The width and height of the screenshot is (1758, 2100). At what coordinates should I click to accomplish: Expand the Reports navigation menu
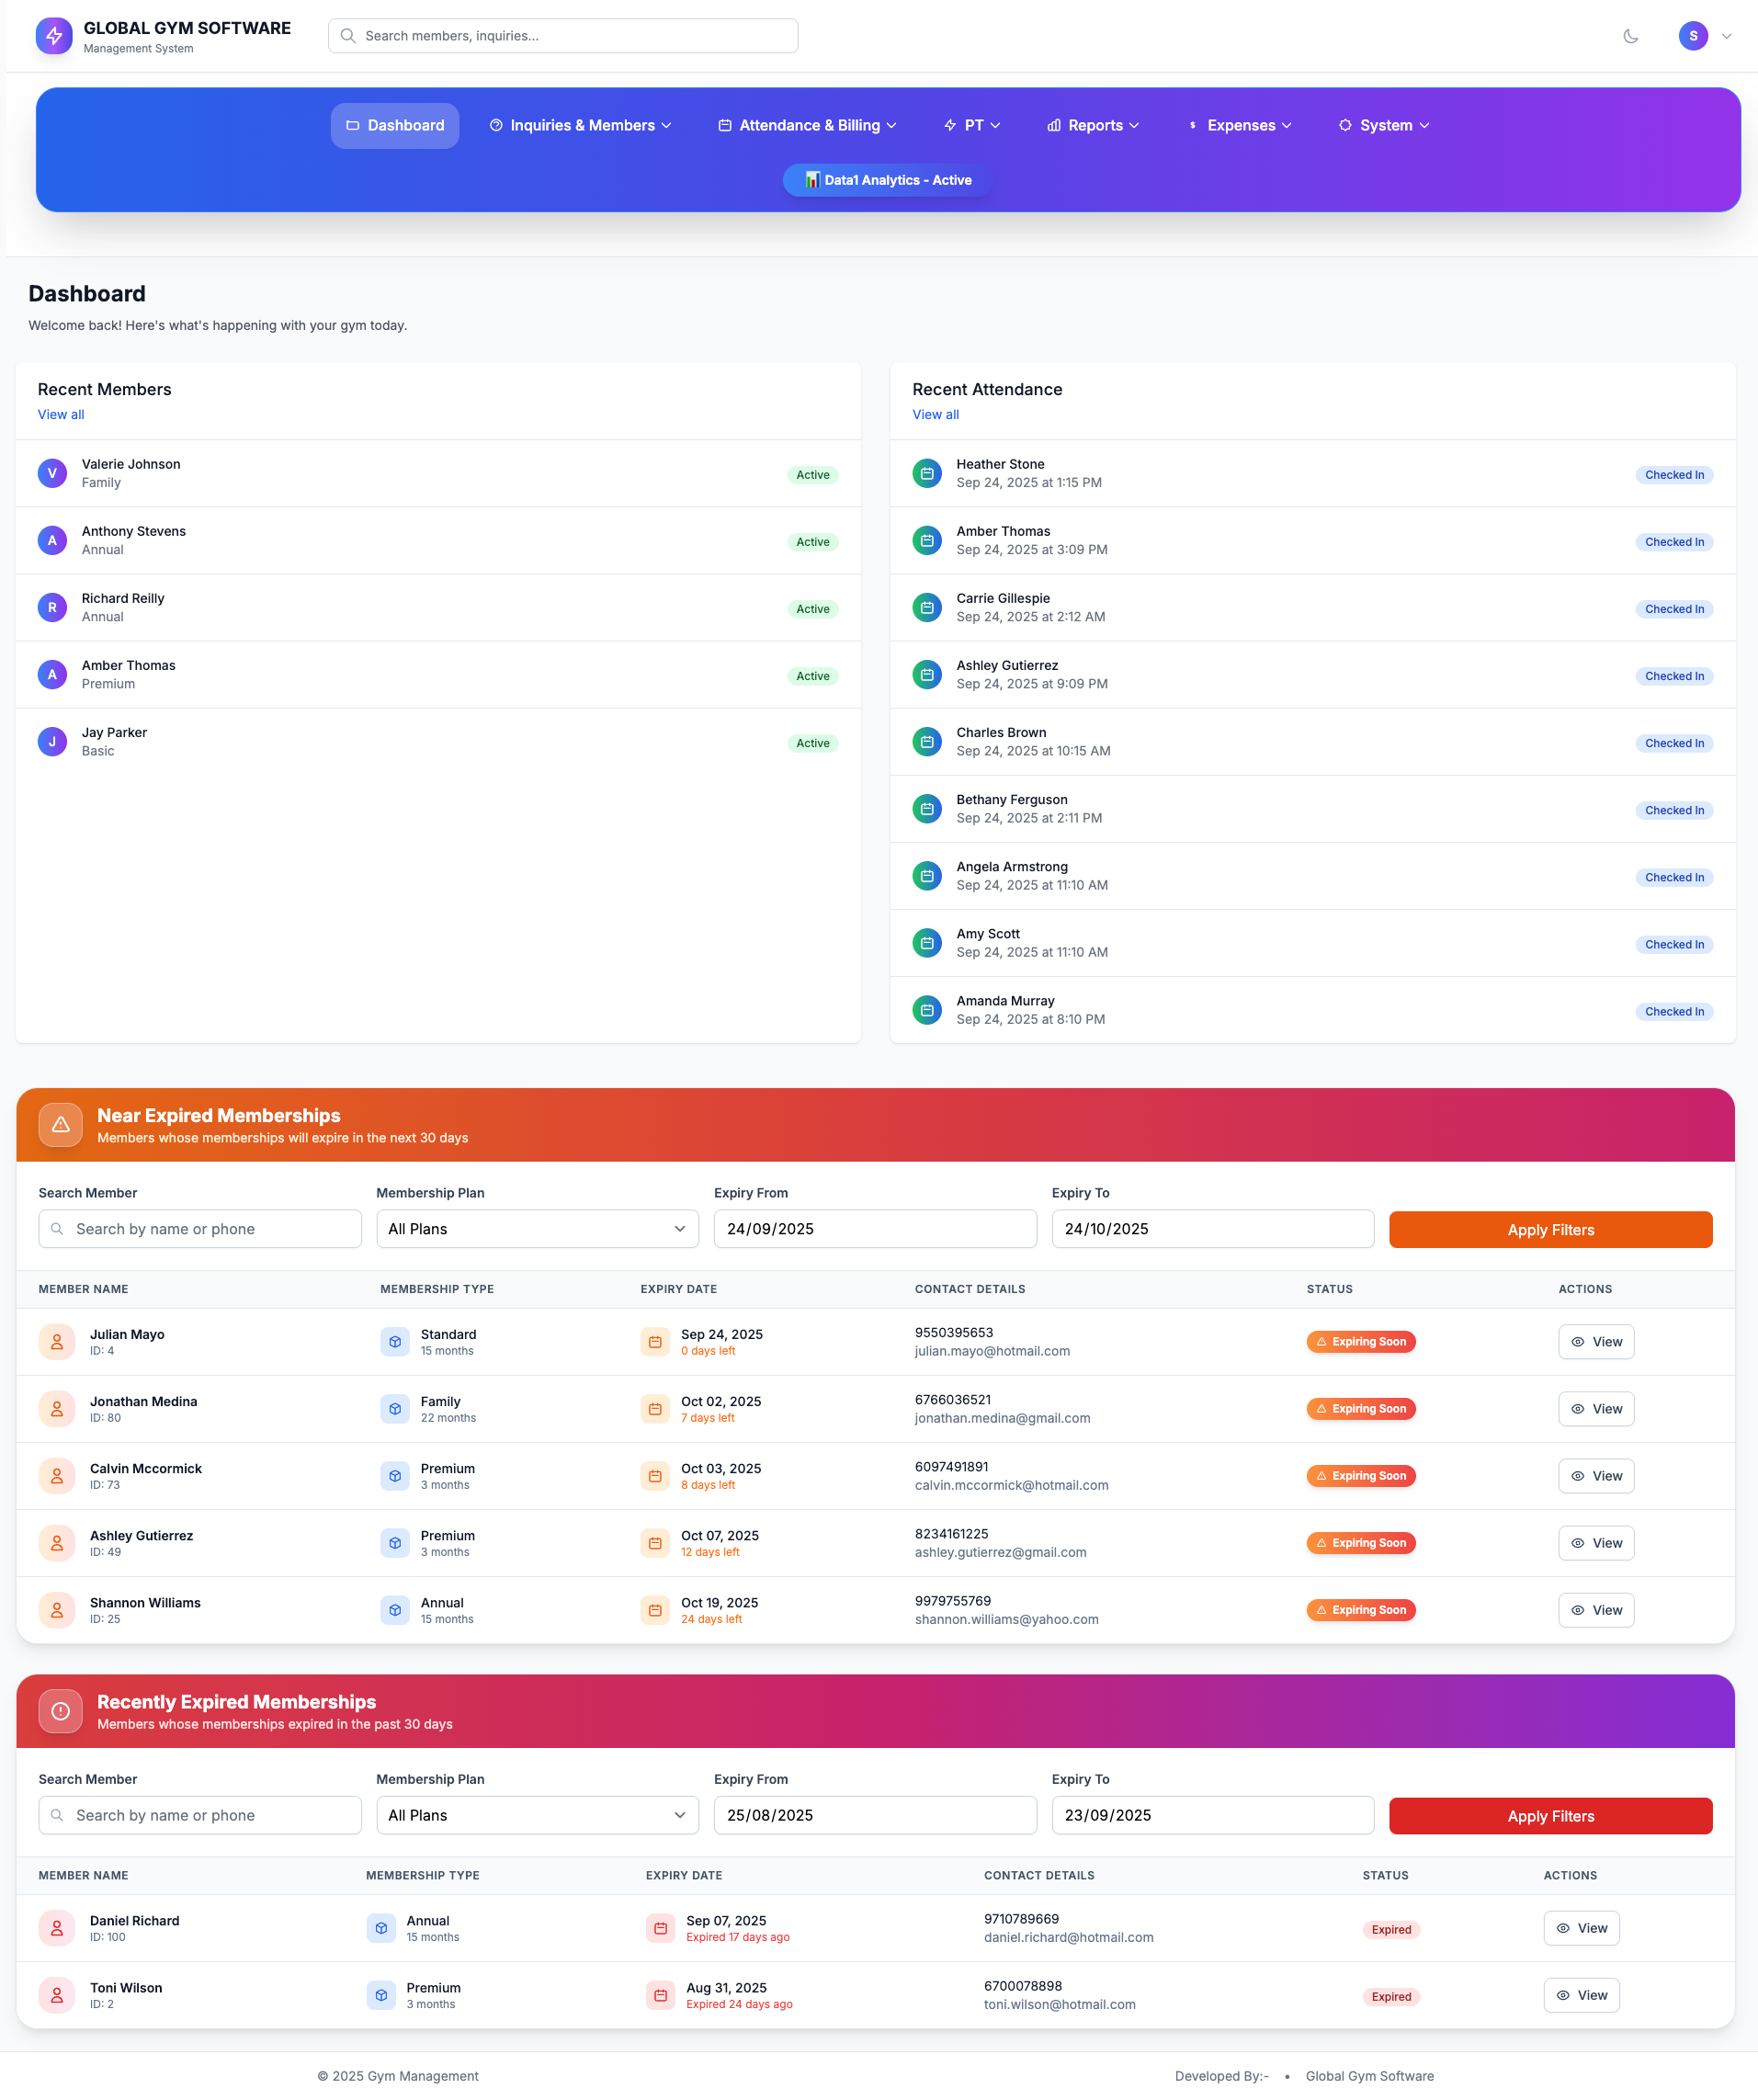[1093, 125]
